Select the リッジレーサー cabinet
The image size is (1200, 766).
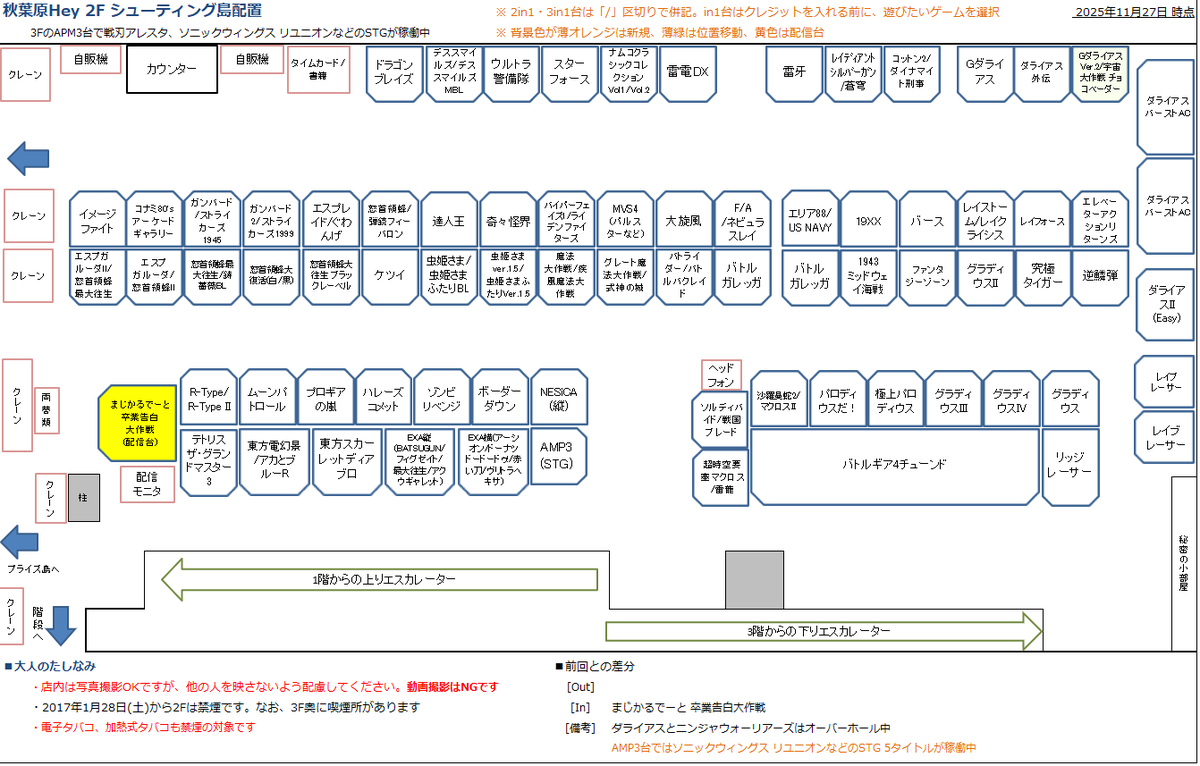[1070, 466]
